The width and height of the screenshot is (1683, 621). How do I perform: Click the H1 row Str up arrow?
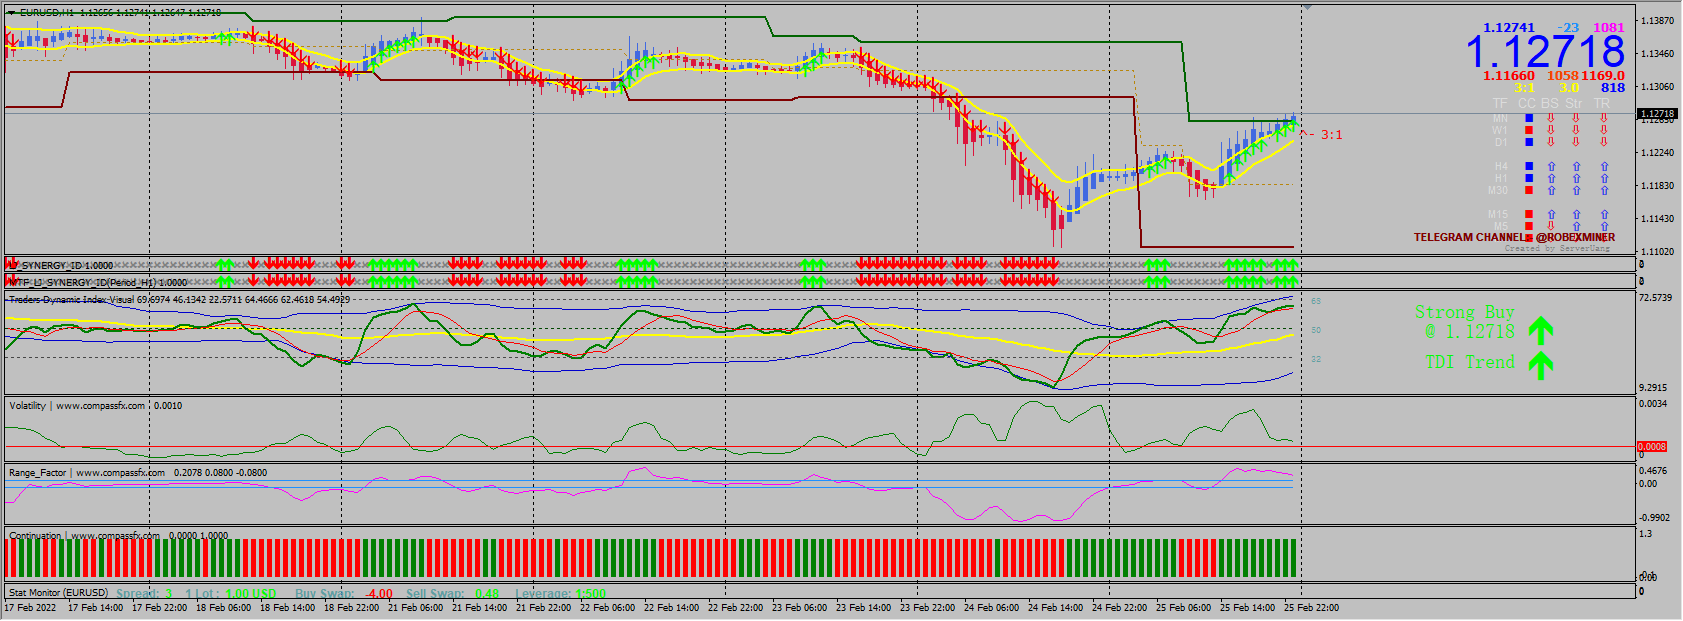click(x=1576, y=178)
